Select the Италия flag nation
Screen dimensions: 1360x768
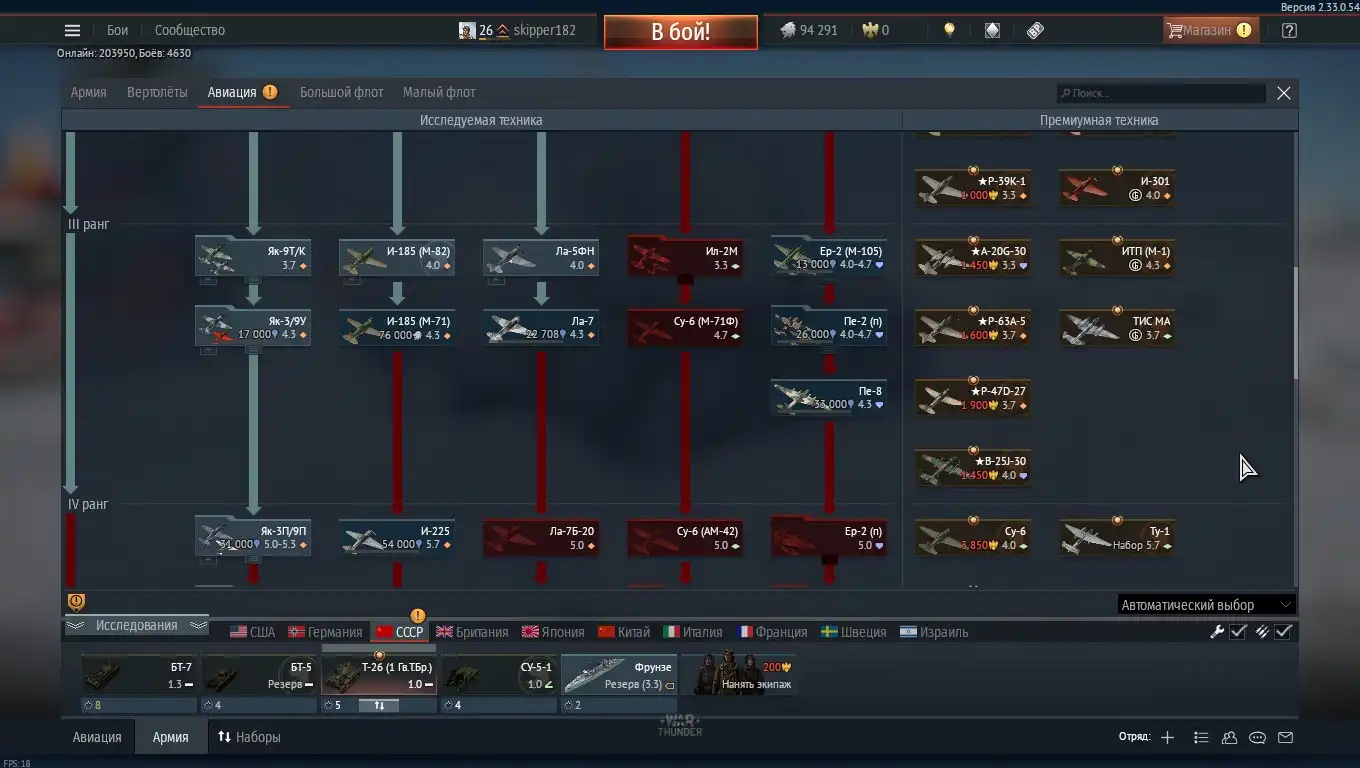pos(693,632)
